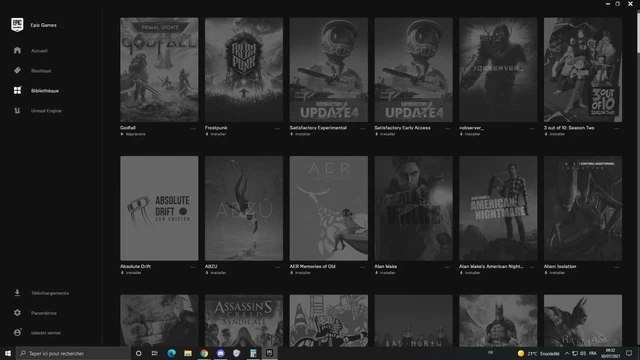Click the FRA language indicator
The image size is (640, 360).
pos(593,353)
